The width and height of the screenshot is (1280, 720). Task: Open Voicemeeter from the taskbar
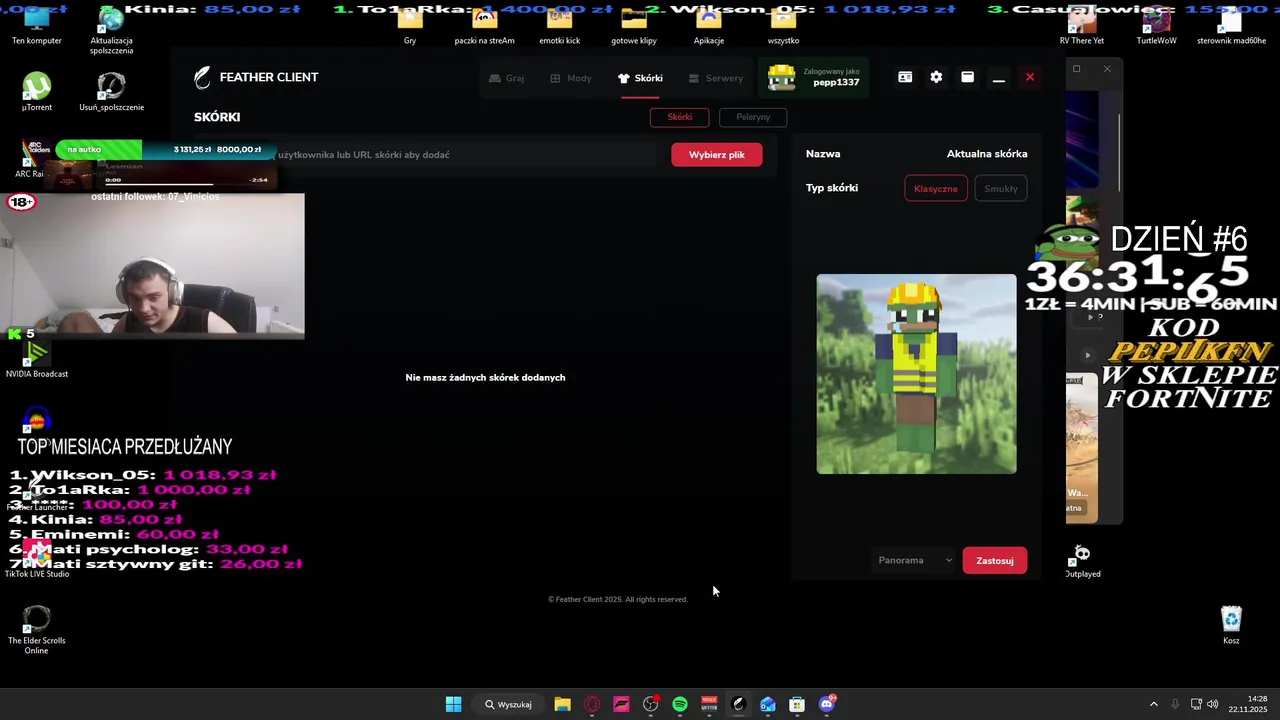coord(709,704)
